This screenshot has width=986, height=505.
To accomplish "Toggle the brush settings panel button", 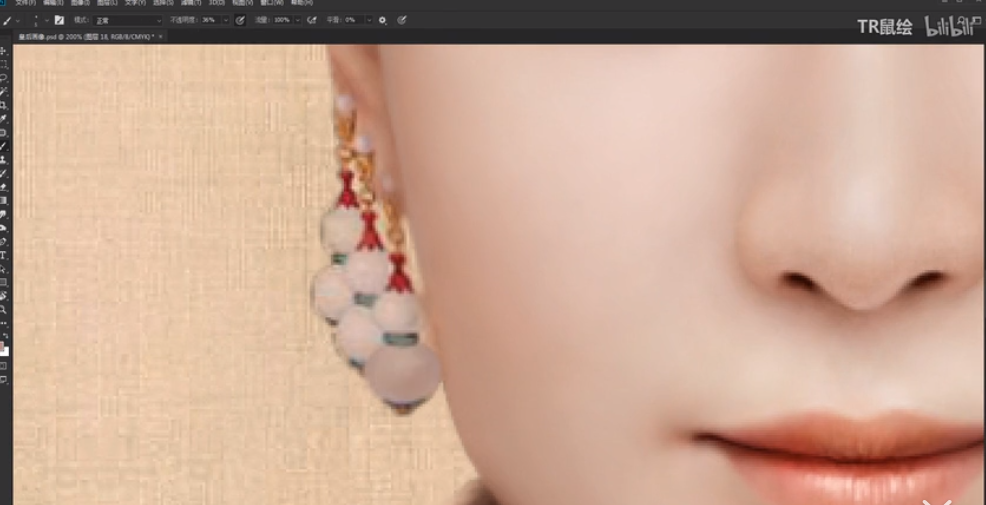I will pyautogui.click(x=59, y=20).
